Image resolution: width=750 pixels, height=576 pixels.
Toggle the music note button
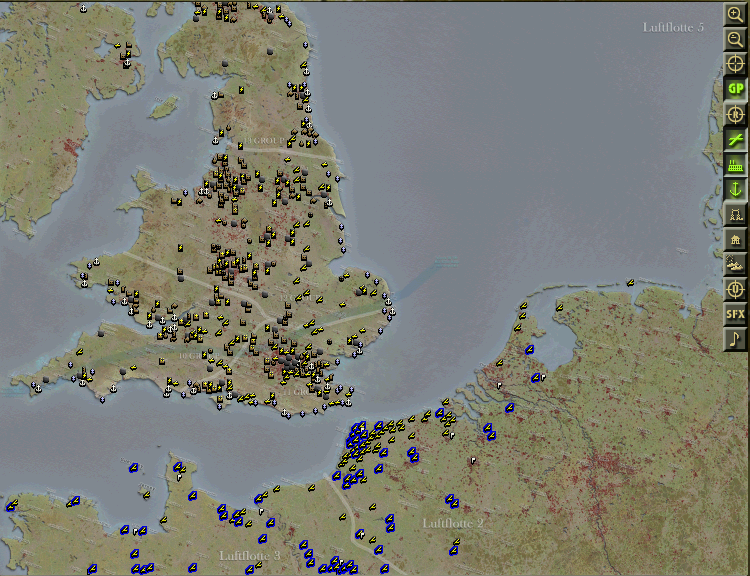tap(735, 339)
